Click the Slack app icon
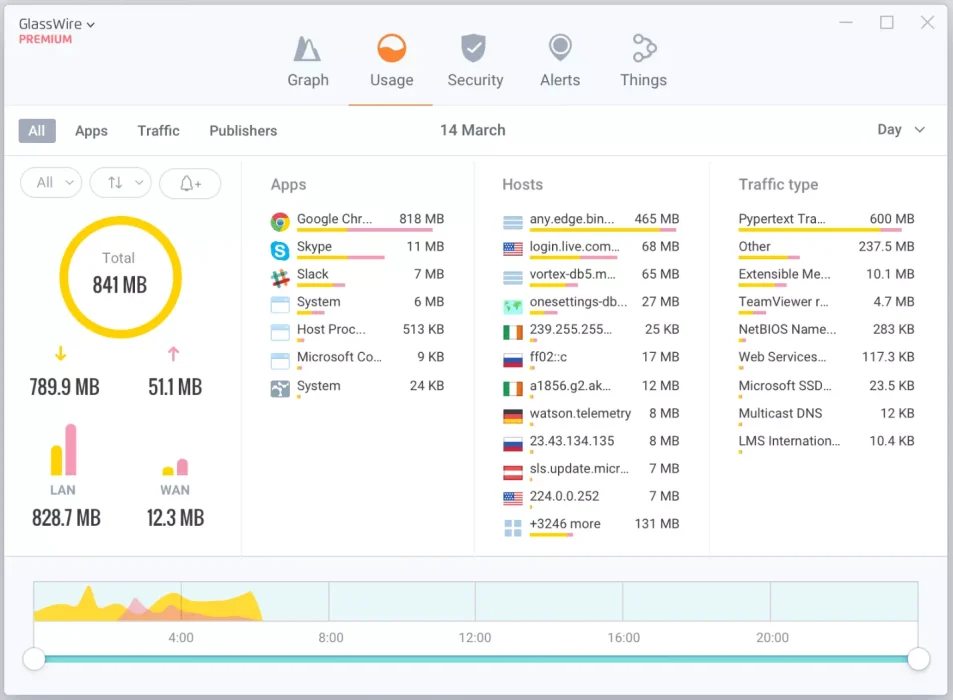The image size is (953, 700). click(x=280, y=278)
